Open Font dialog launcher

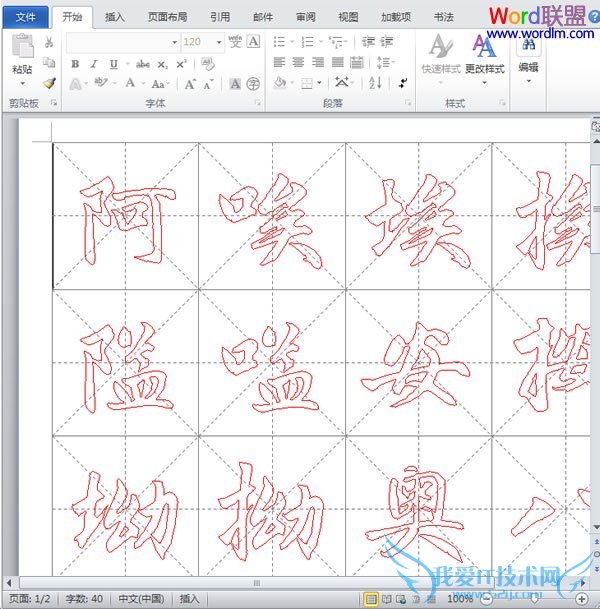257,103
